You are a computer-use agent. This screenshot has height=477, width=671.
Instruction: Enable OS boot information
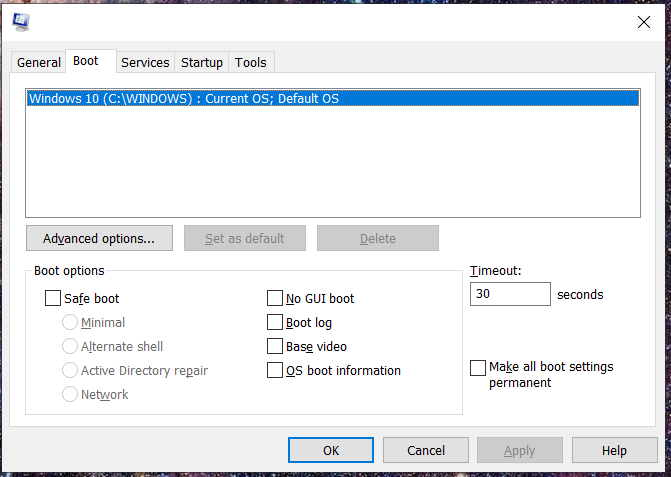[275, 370]
